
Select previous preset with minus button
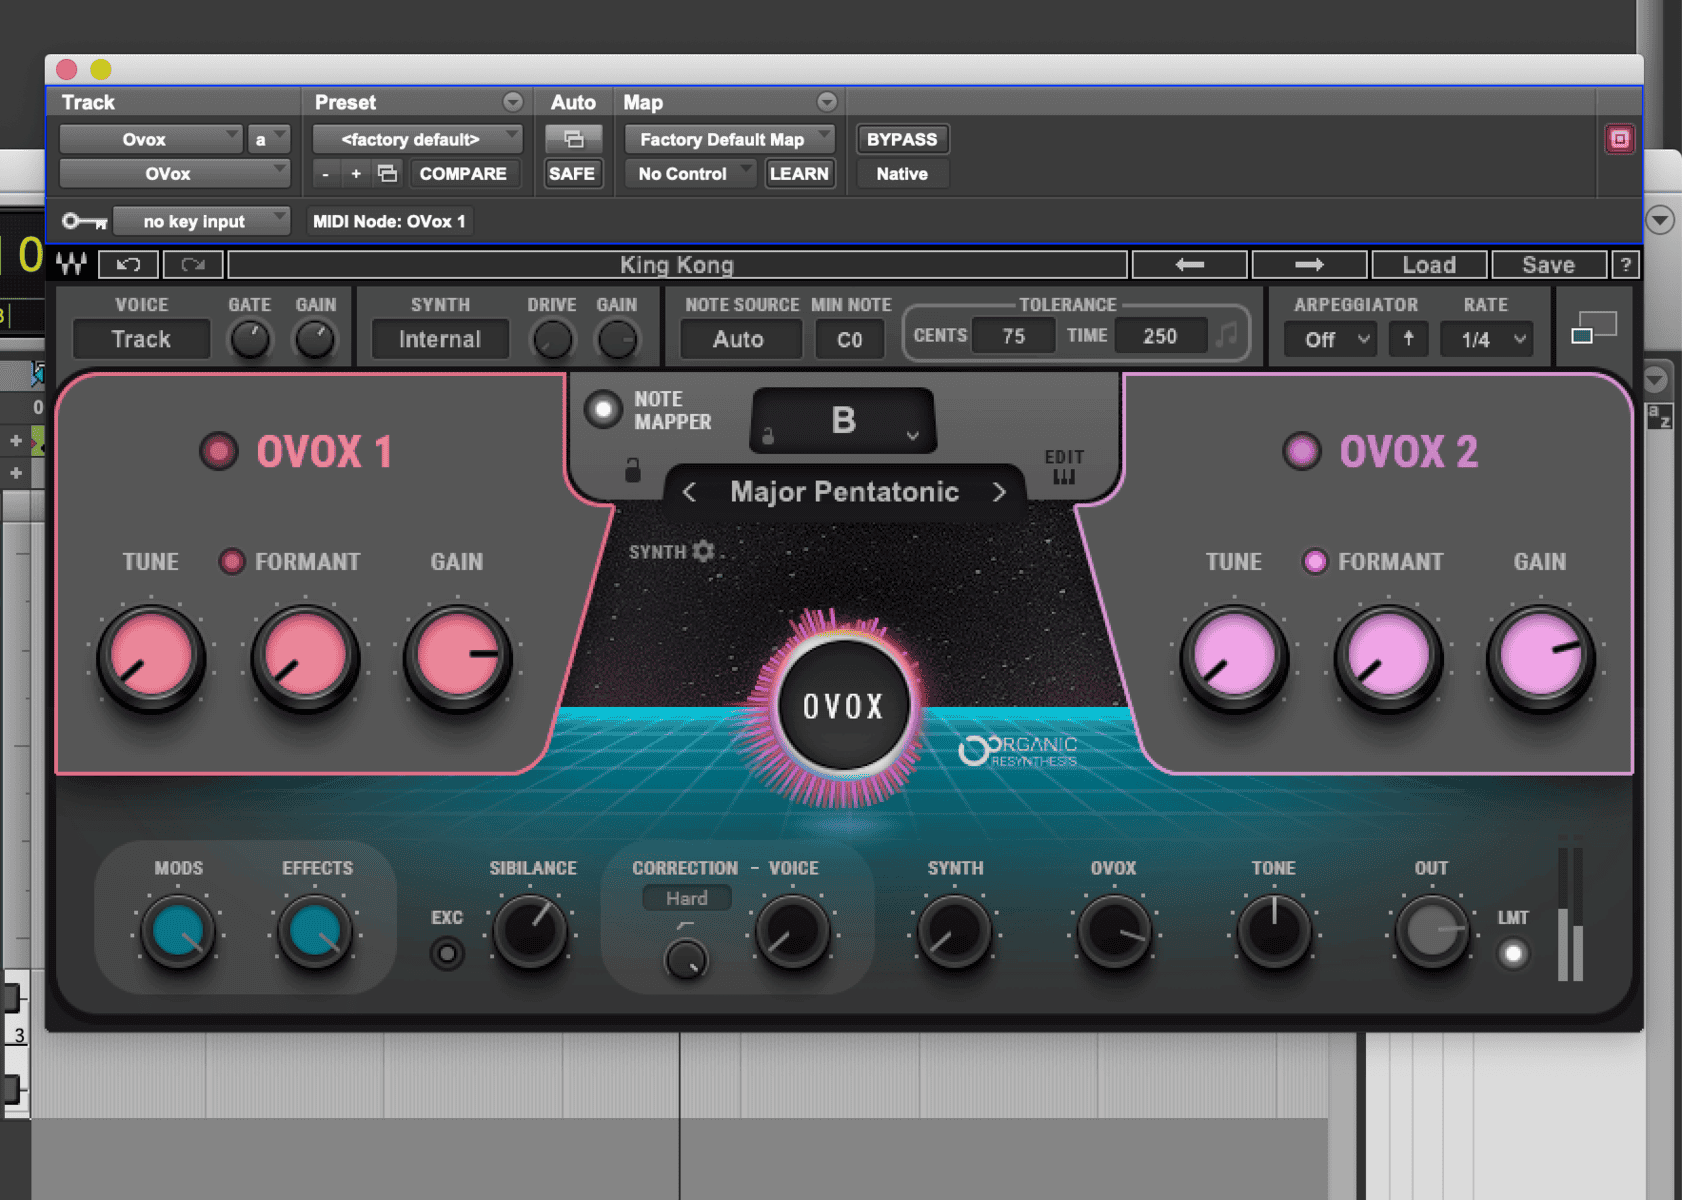click(325, 173)
